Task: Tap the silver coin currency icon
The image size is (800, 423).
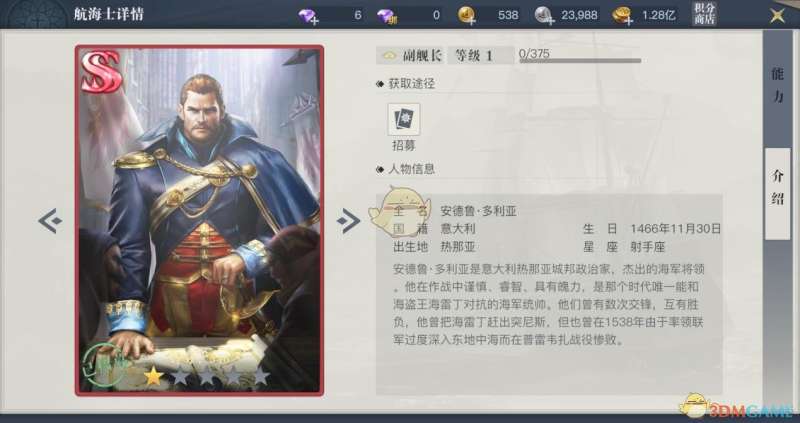Action: pos(545,16)
